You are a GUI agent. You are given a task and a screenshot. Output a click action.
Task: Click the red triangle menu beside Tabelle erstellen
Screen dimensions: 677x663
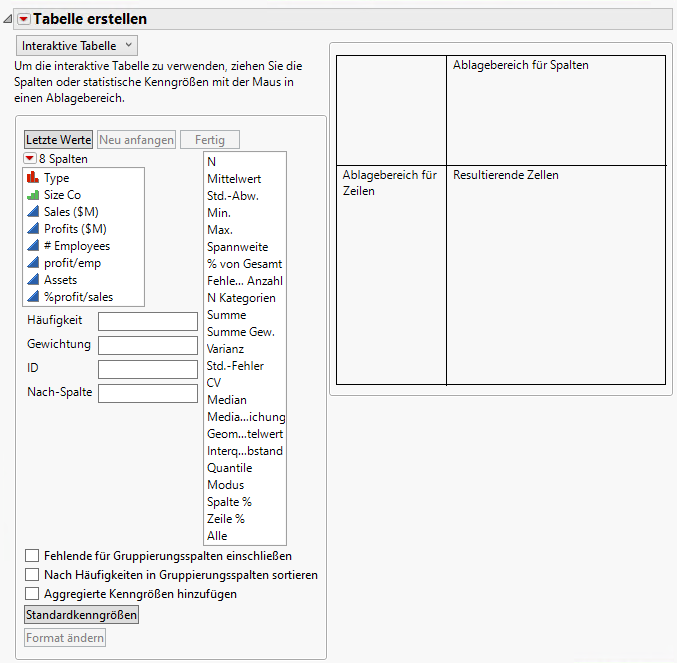[x=23, y=19]
